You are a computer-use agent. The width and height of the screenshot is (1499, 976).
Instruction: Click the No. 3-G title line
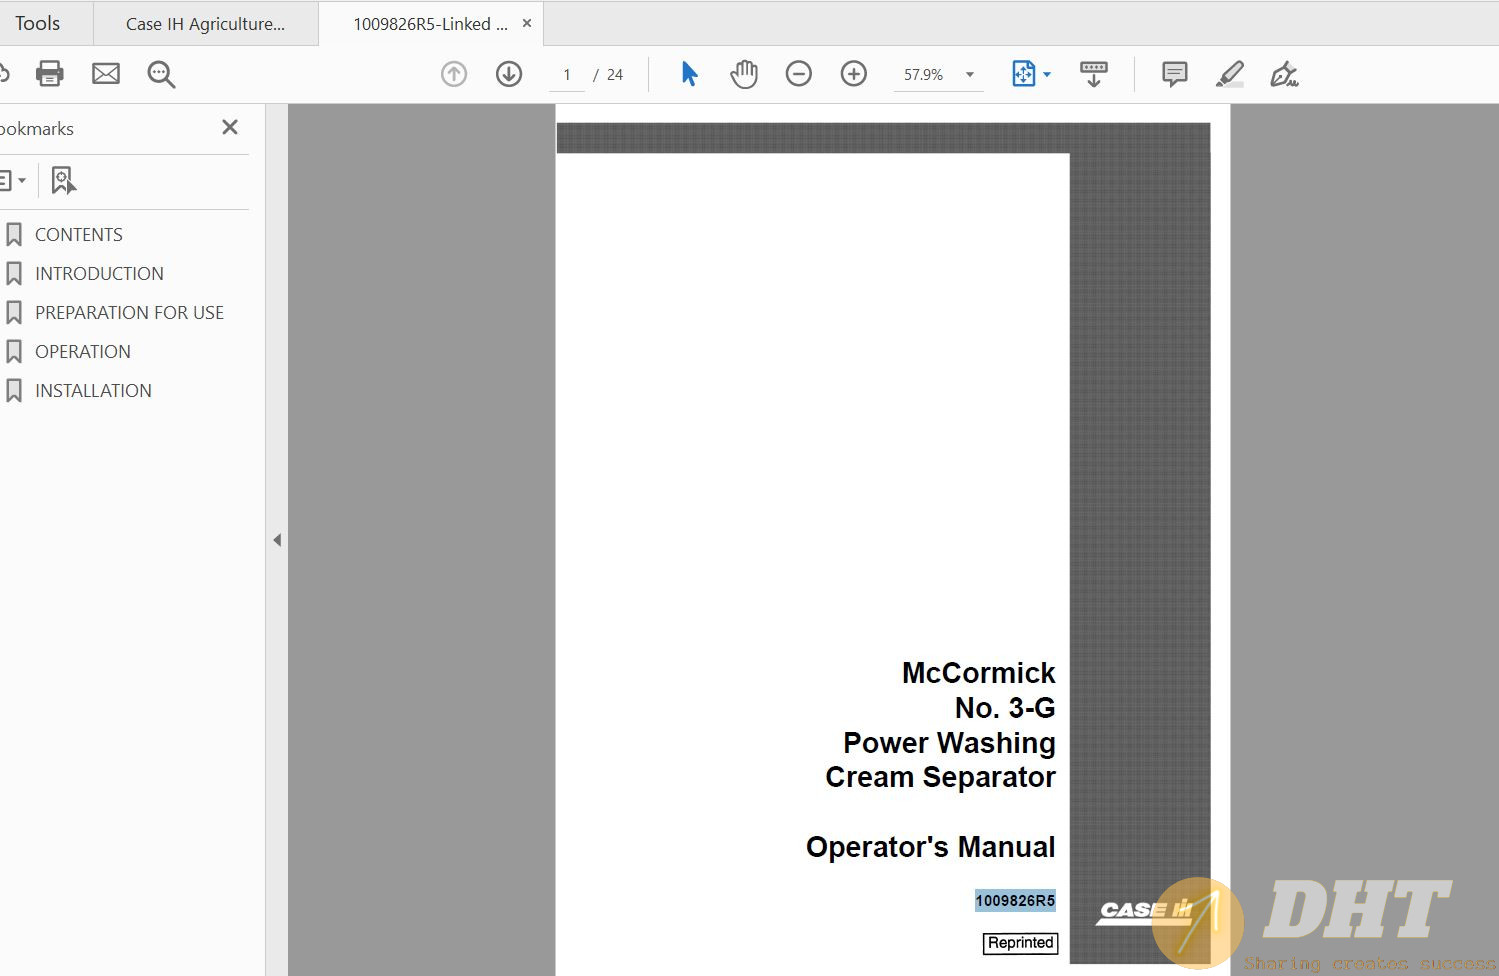1005,708
